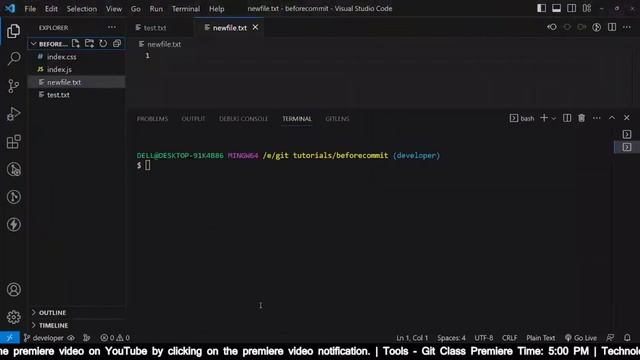640x360 pixels.
Task: Switch to the PROBLEMS panel tab
Action: tap(152, 119)
